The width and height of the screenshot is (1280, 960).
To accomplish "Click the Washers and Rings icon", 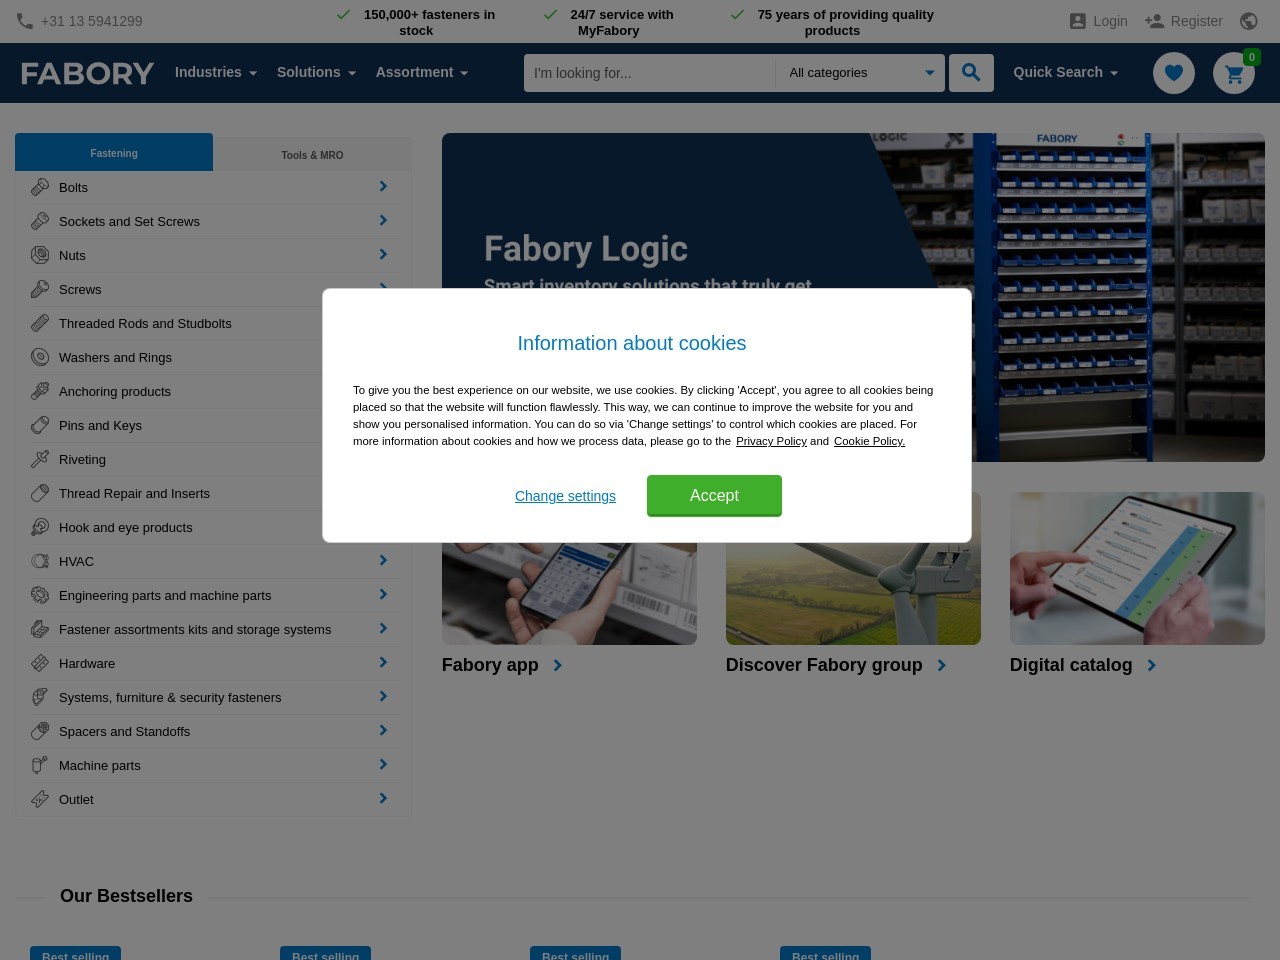I will [40, 357].
